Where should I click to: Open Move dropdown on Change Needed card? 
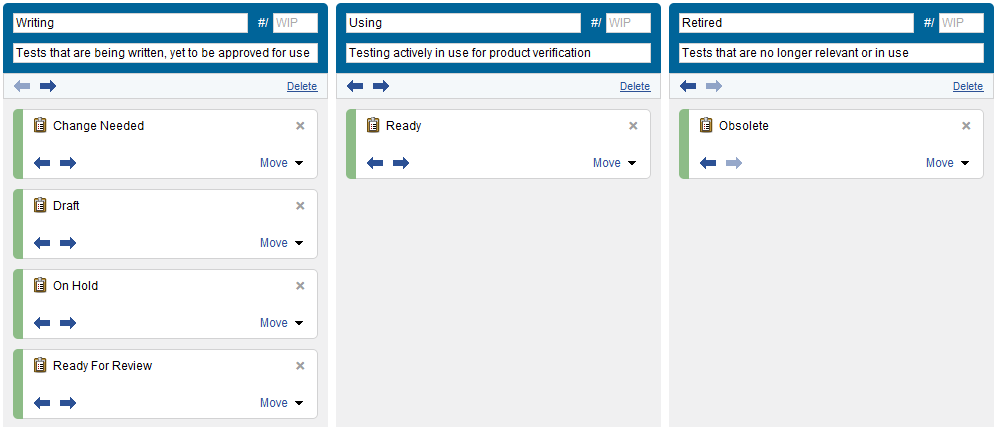click(281, 163)
